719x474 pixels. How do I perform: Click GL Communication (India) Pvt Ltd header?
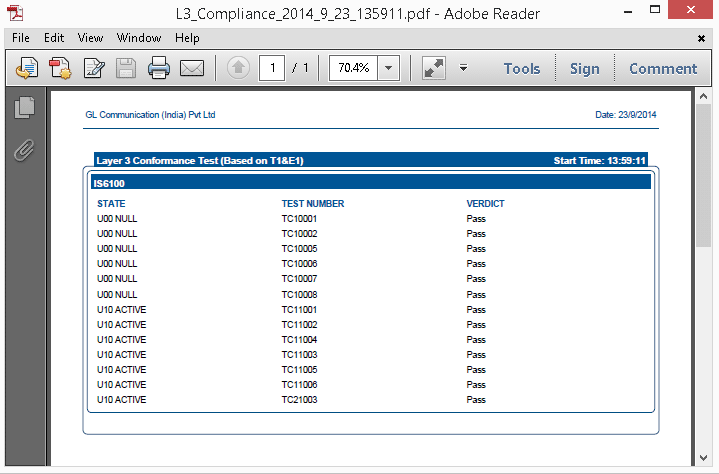[x=150, y=115]
